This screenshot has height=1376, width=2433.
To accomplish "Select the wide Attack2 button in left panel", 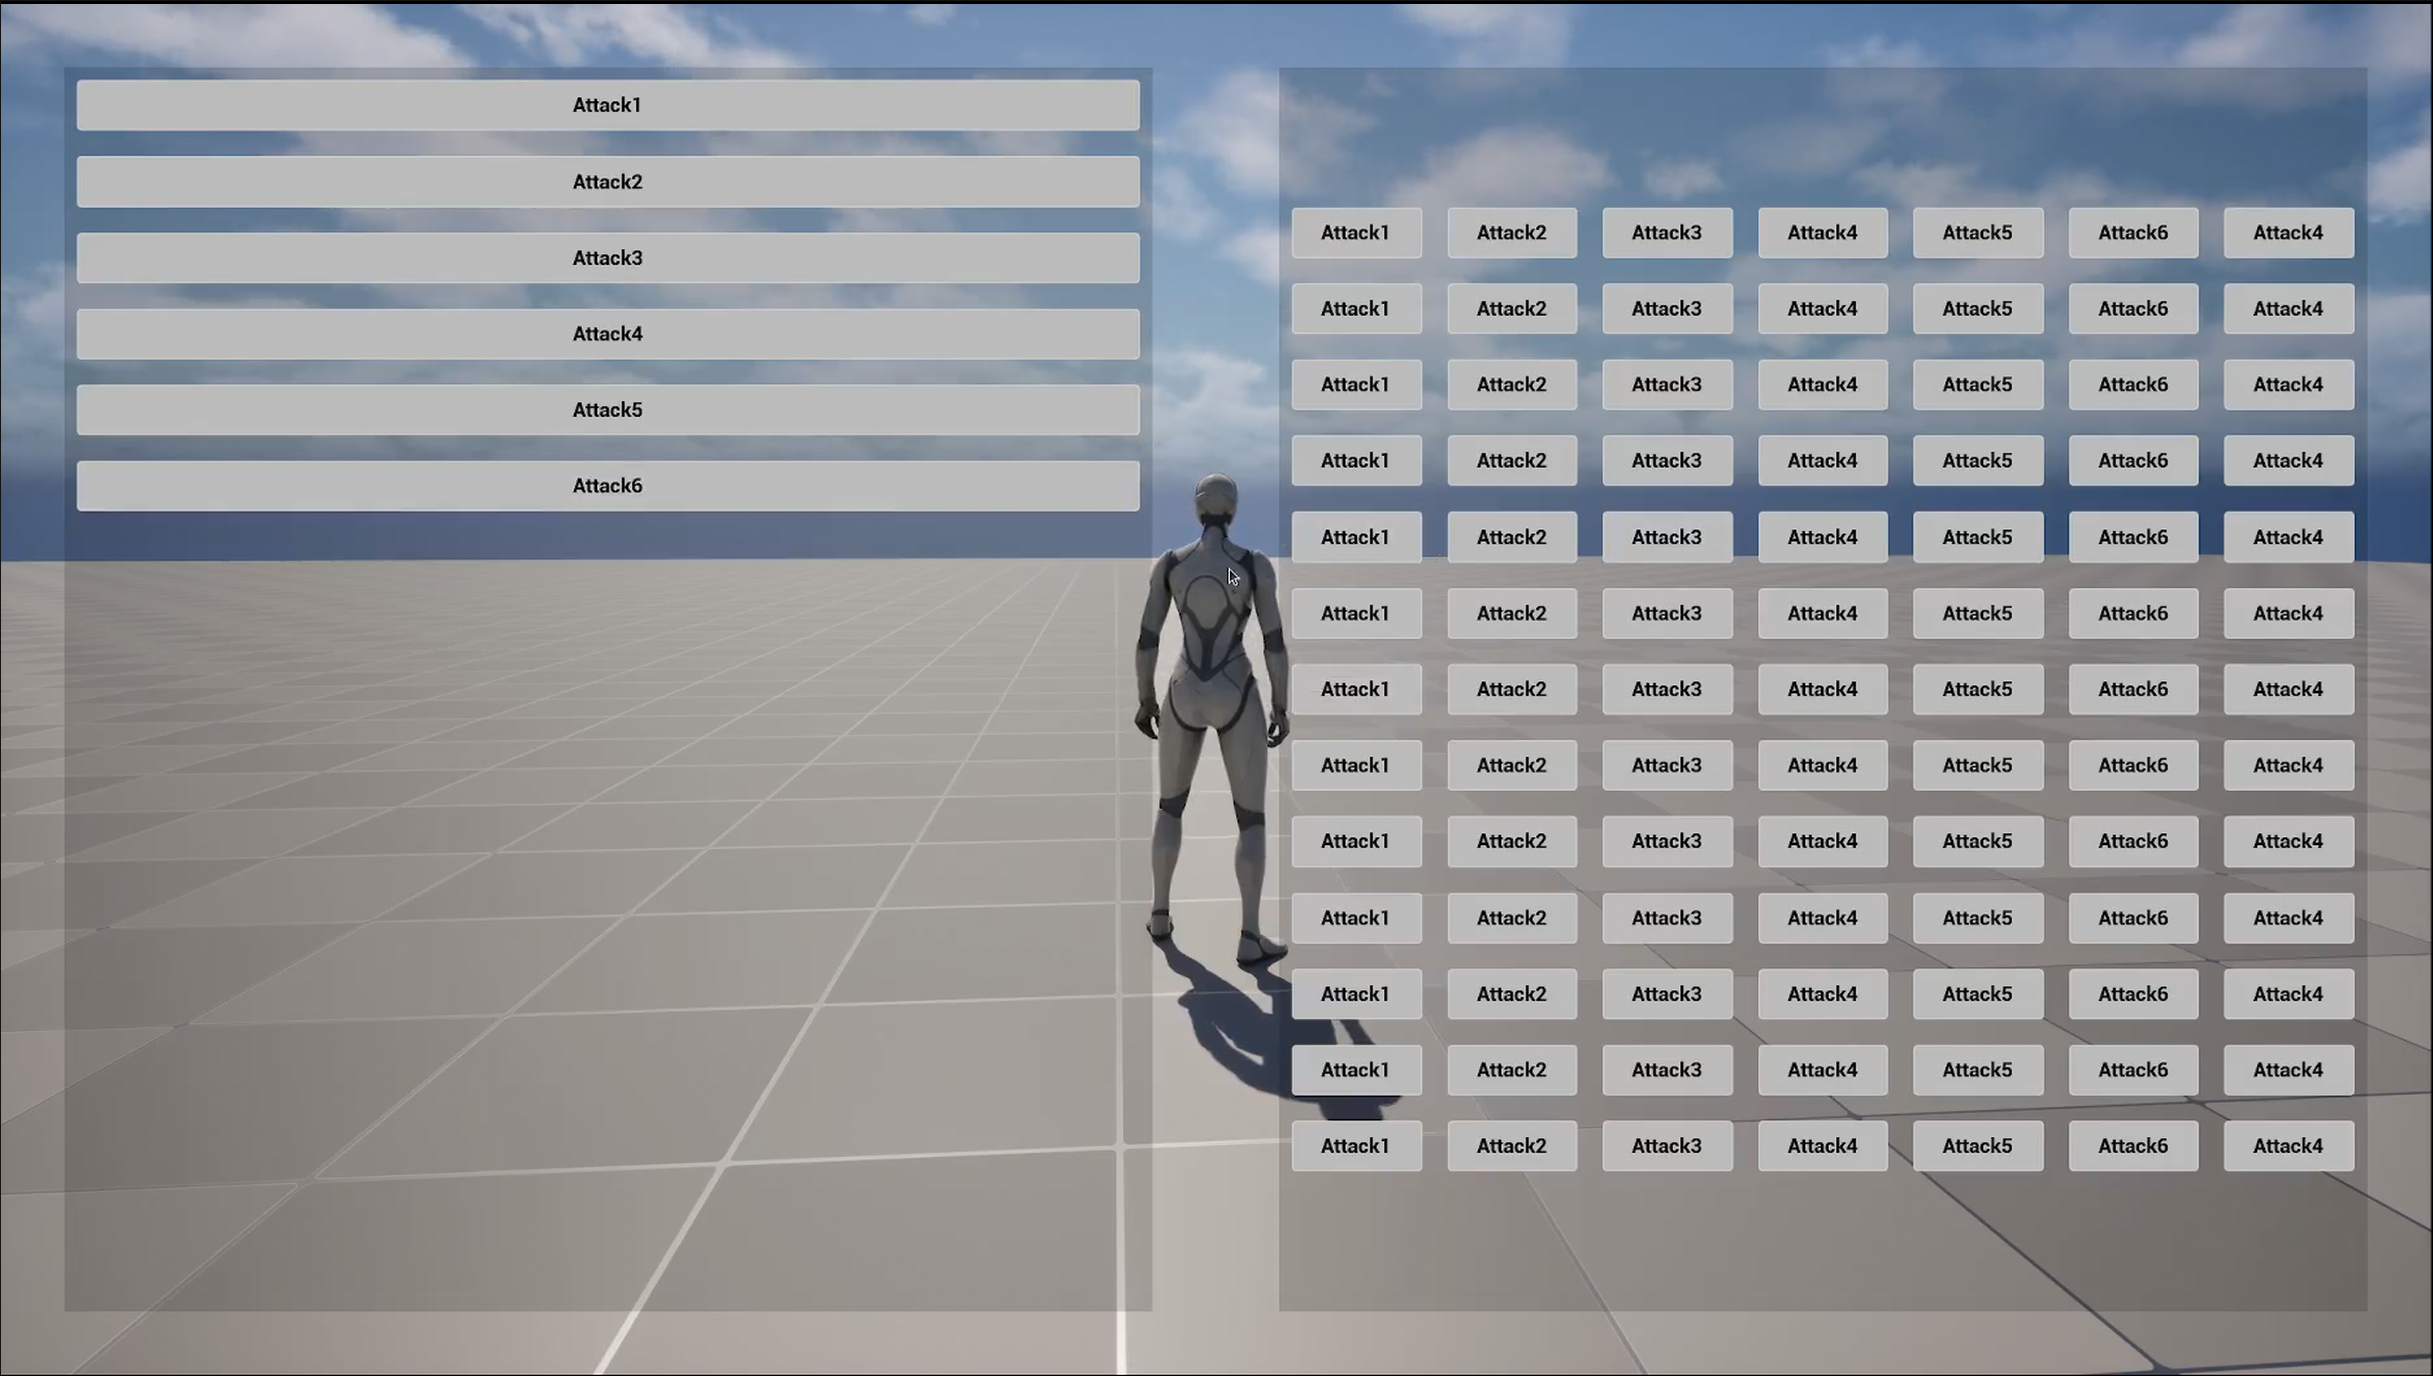I will pos(608,182).
